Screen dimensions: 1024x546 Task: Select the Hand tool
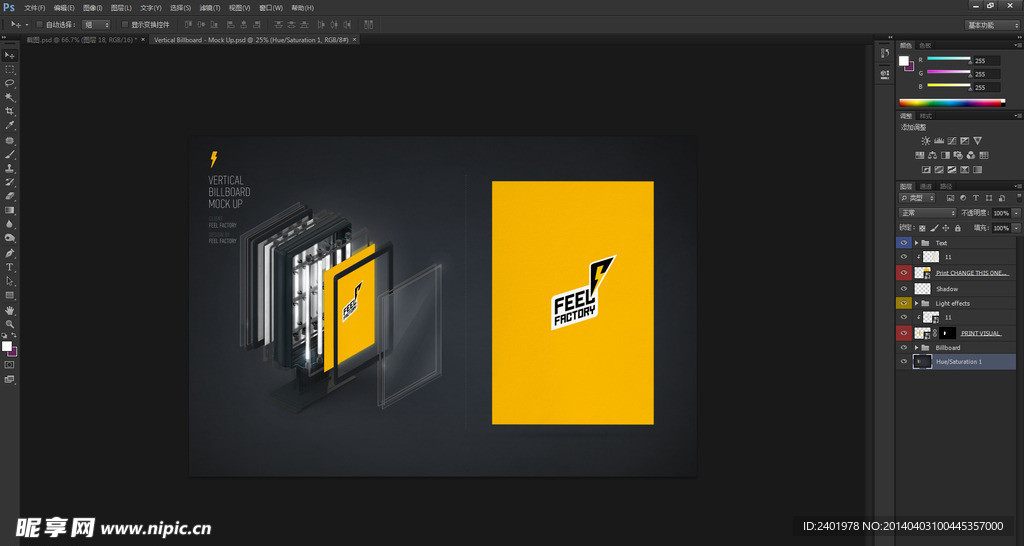pyautogui.click(x=10, y=310)
